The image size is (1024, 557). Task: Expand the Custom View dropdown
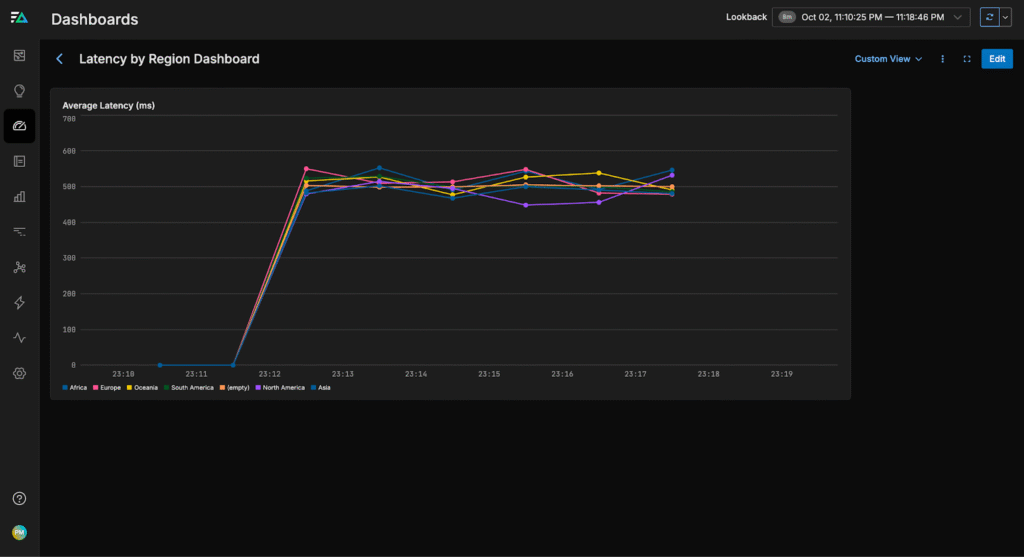[888, 59]
